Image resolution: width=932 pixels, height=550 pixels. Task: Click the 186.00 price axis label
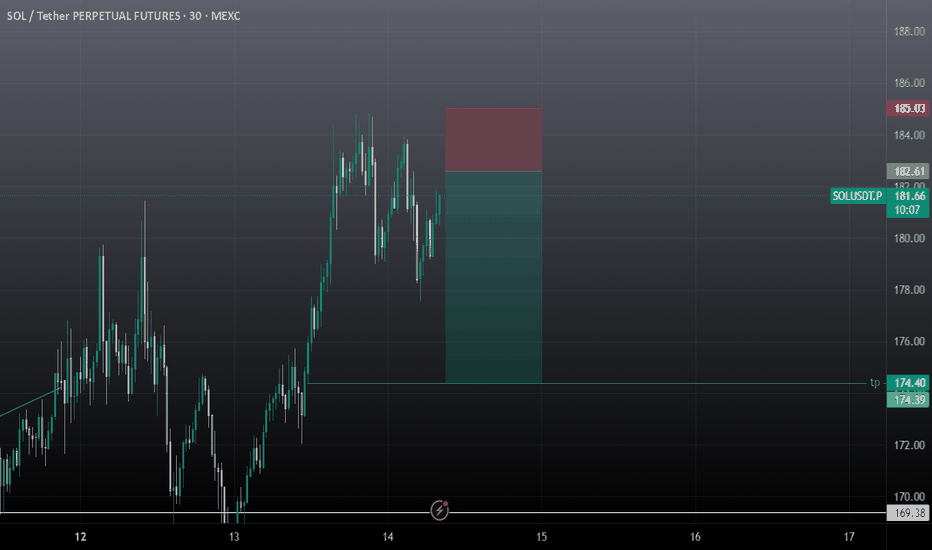click(909, 83)
